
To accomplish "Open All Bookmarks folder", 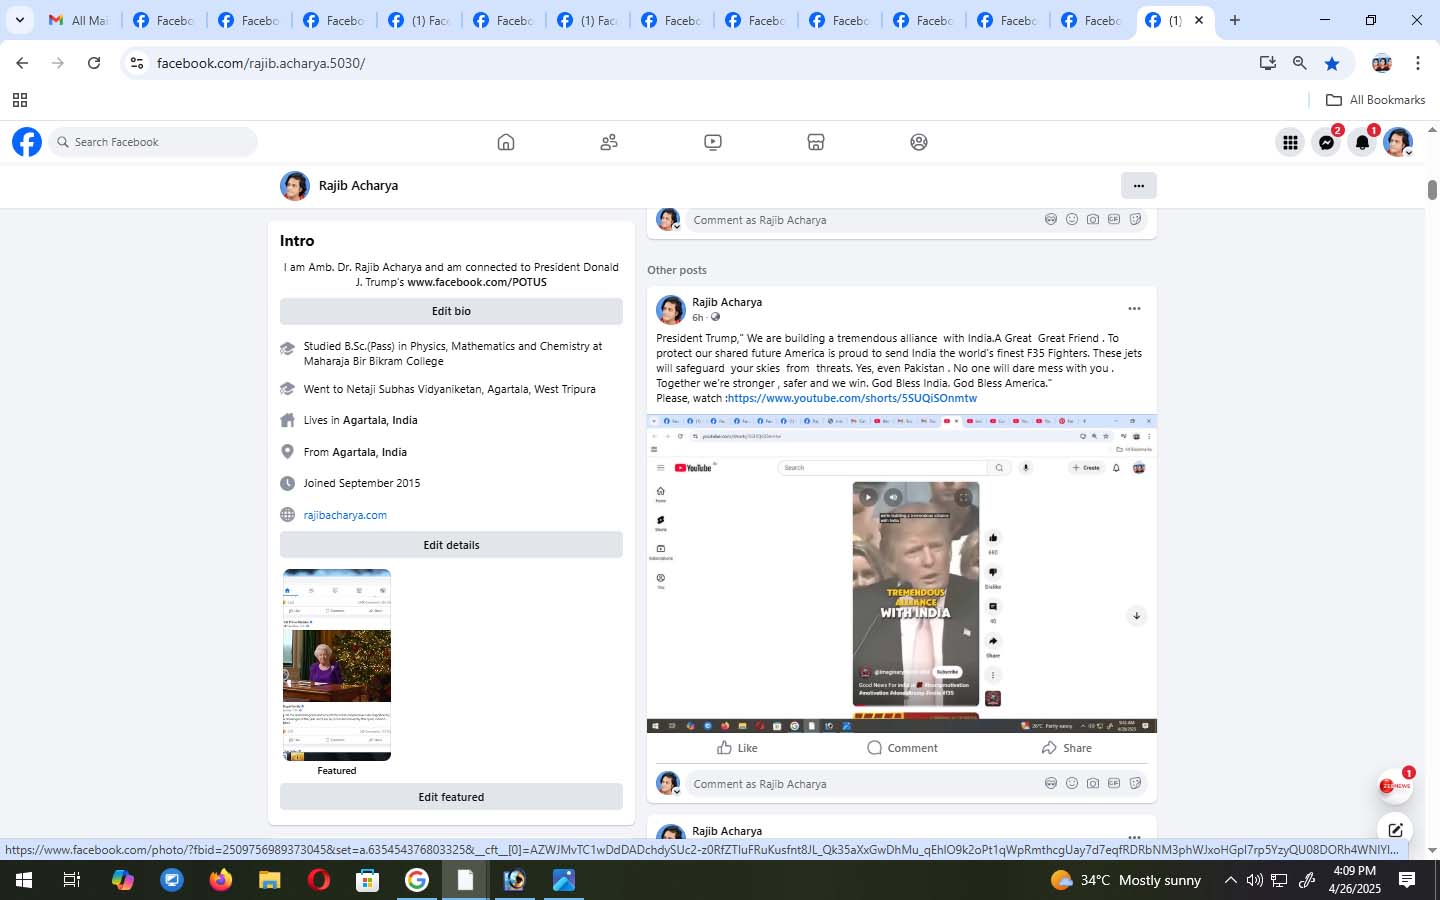I will pos(1375,100).
